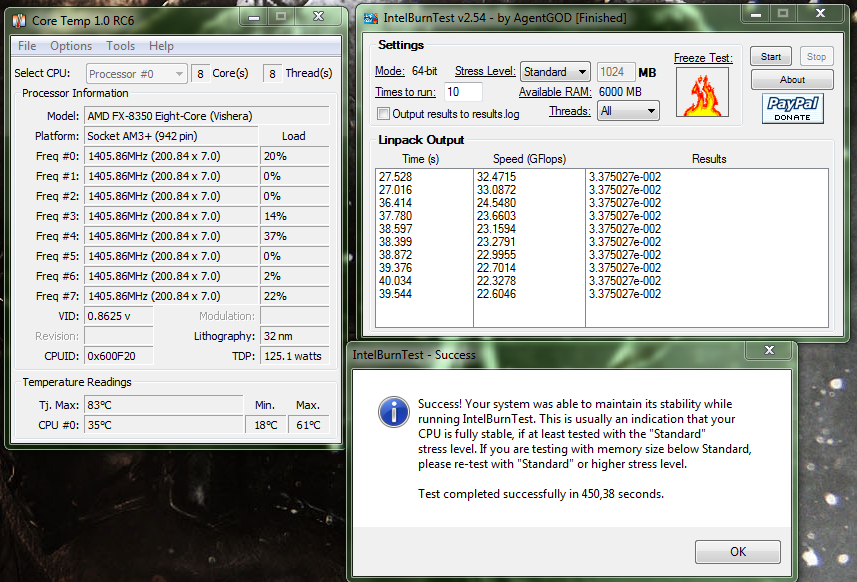
Task: Minimize the Core Temp window
Action: (x=254, y=17)
